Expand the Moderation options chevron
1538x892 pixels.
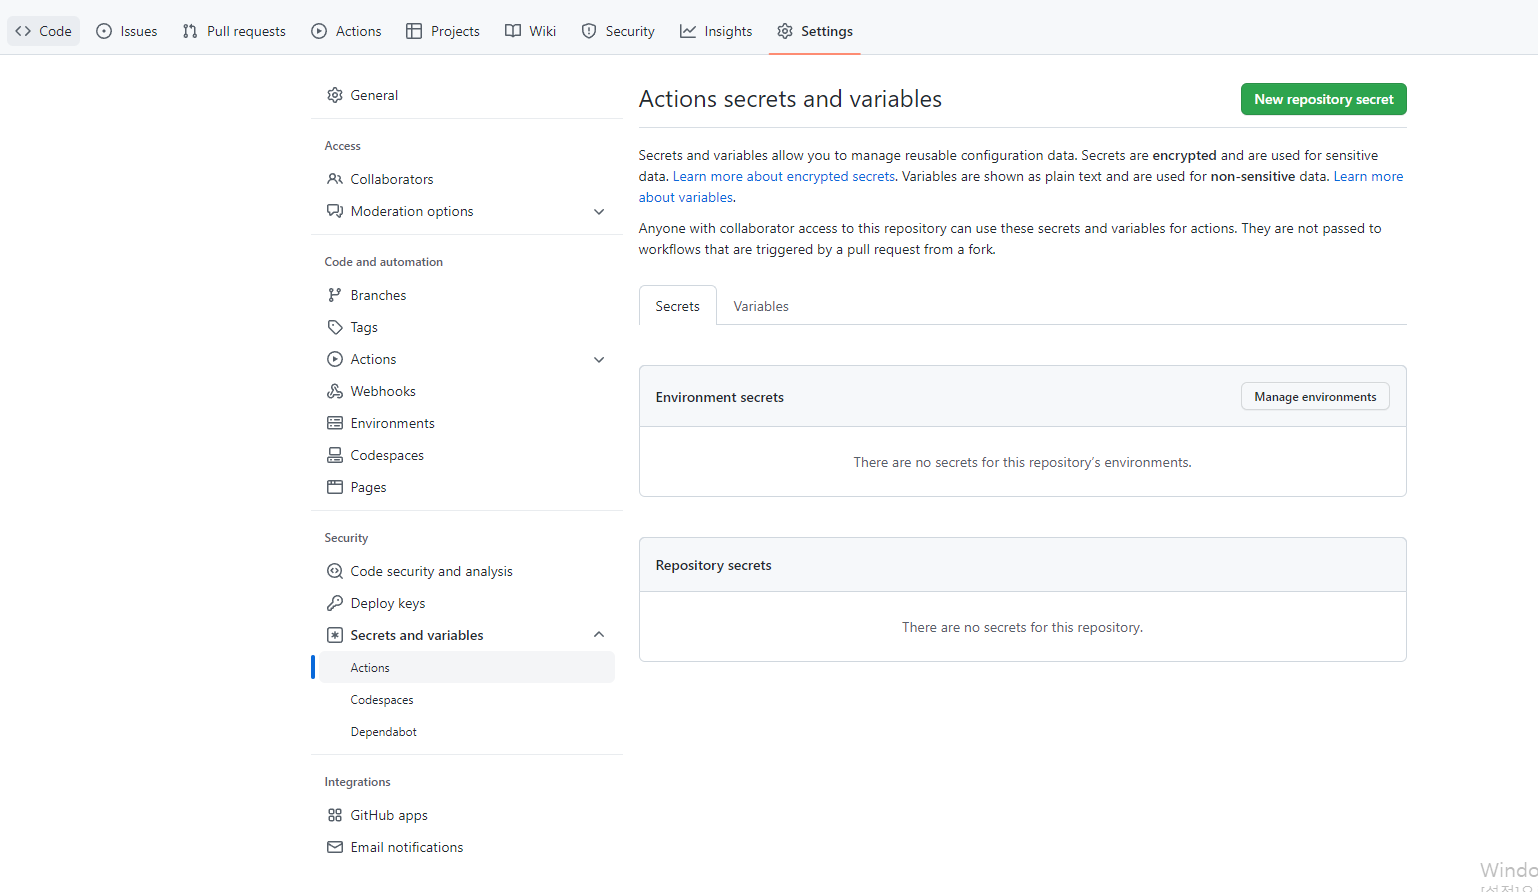pyautogui.click(x=599, y=211)
